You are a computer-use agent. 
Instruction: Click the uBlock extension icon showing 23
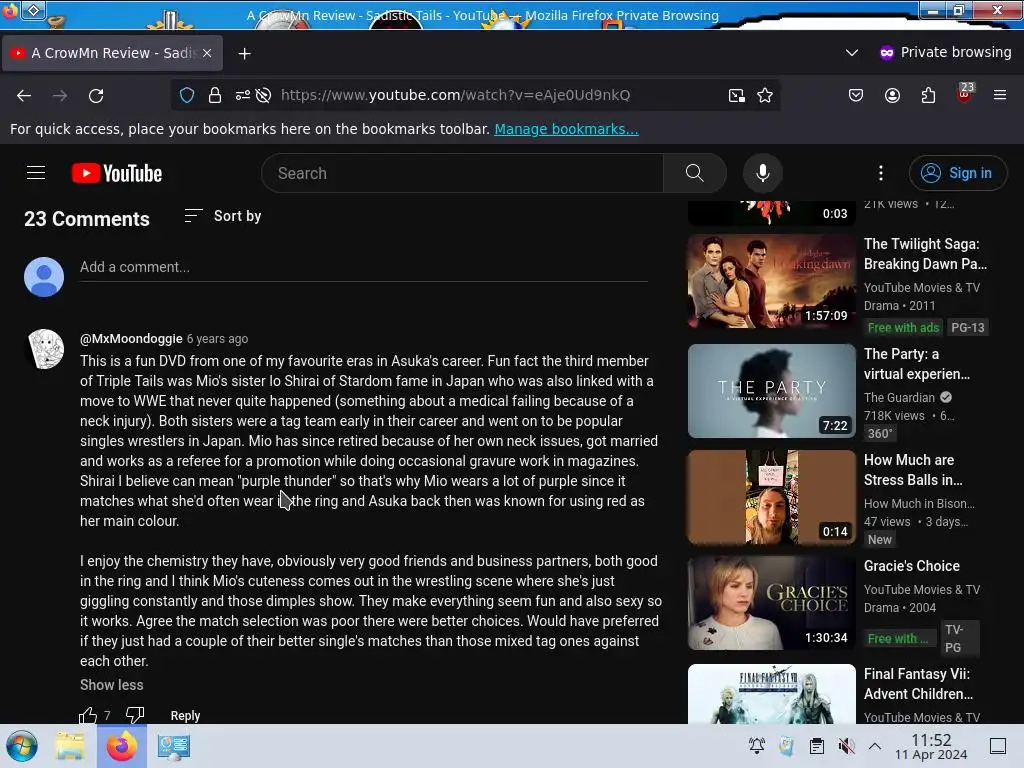tap(965, 93)
